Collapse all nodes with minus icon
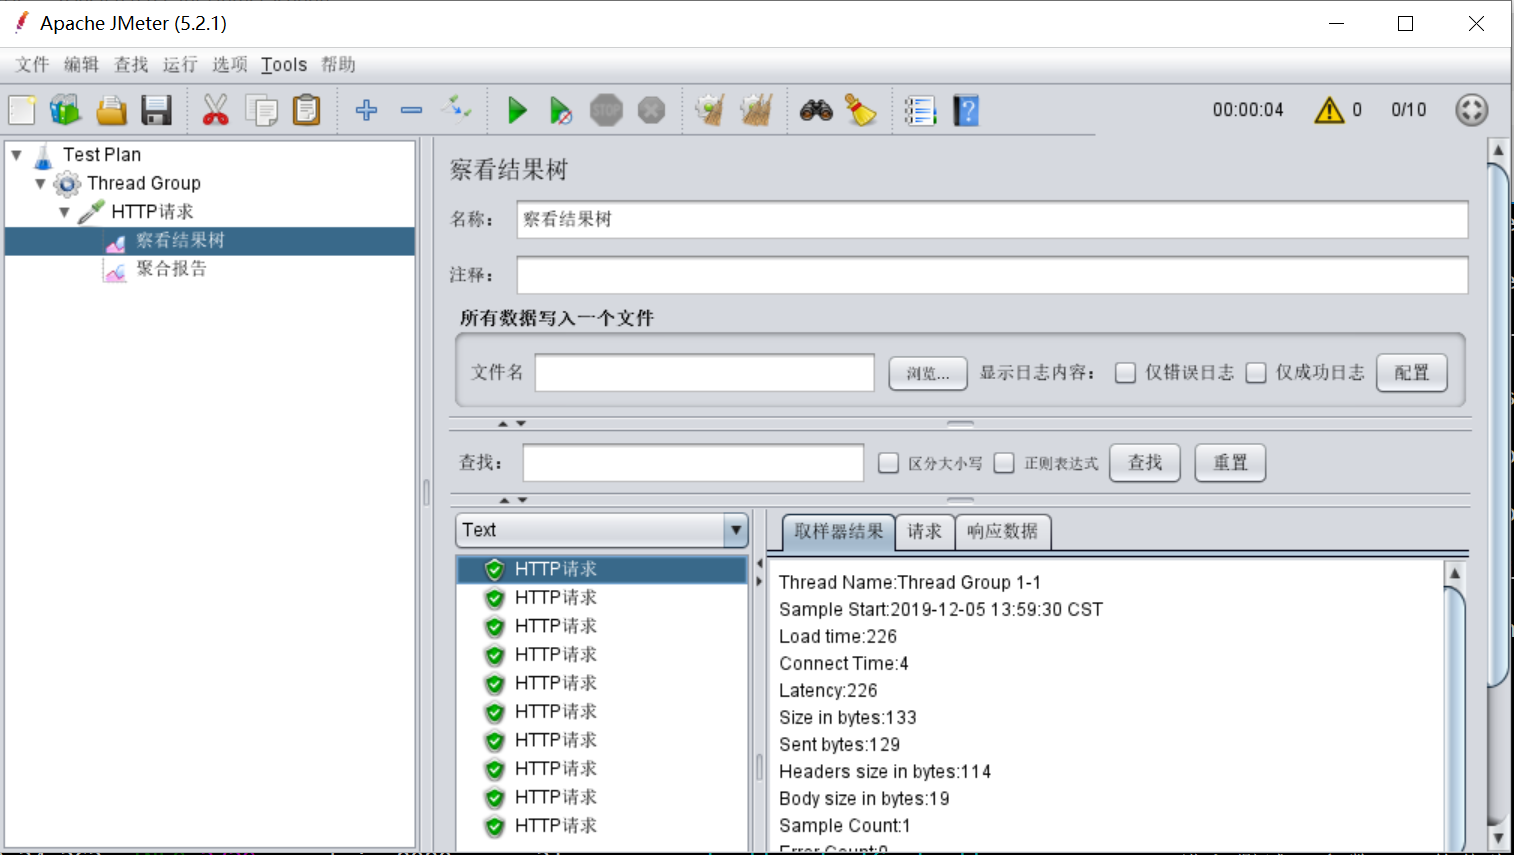1514x855 pixels. (411, 110)
